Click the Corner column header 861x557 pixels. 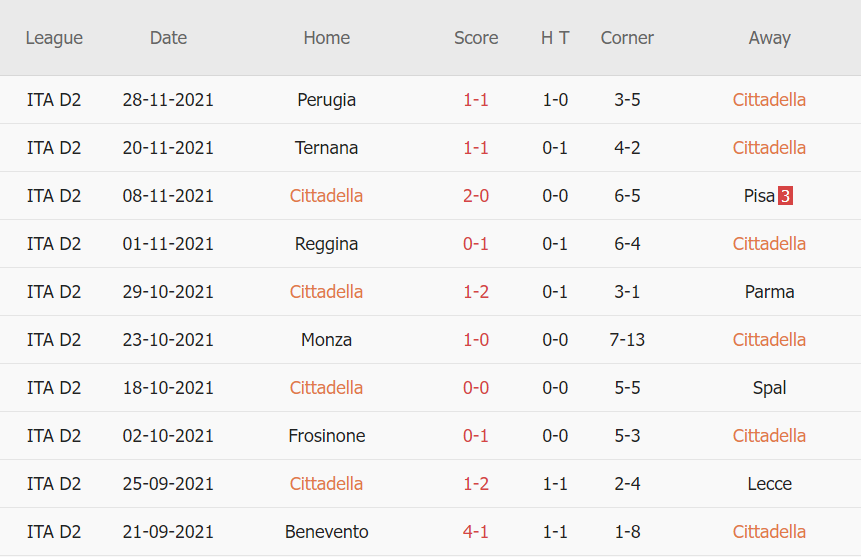tap(627, 38)
